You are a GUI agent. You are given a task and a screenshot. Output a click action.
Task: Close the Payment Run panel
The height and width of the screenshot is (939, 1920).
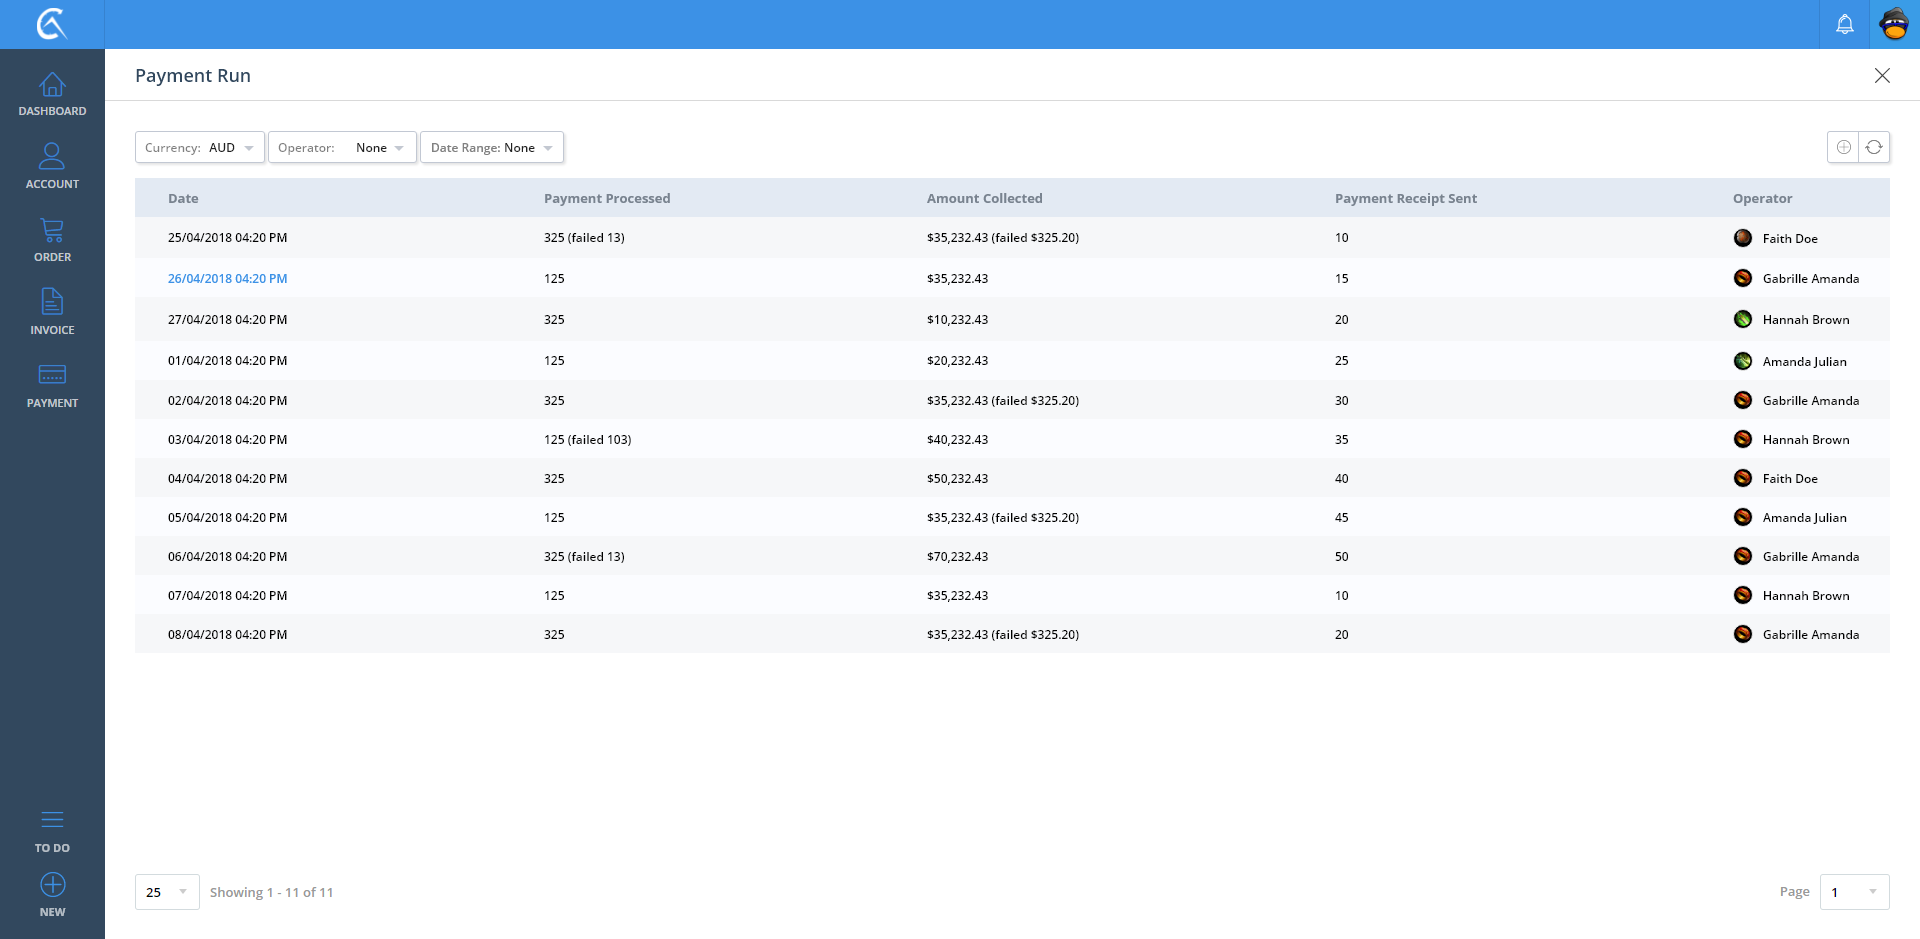(1882, 76)
